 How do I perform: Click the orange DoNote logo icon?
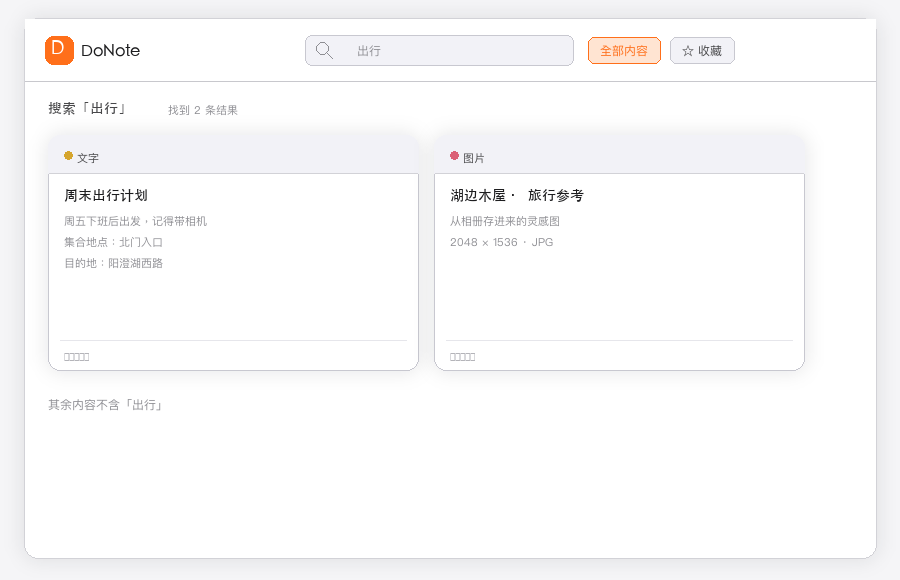pyautogui.click(x=59, y=50)
